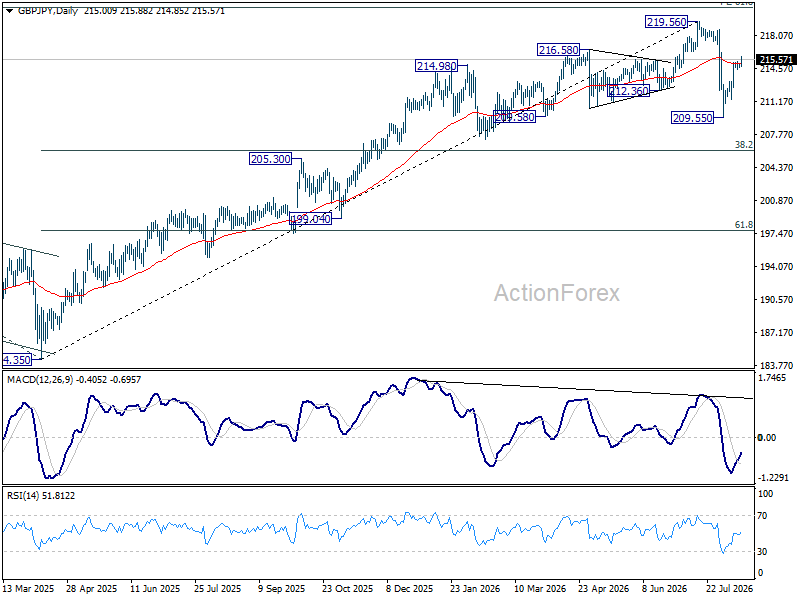The height and width of the screenshot is (600, 800).
Task: Select the 61.8 Fibonacci level label
Action: coord(743,224)
